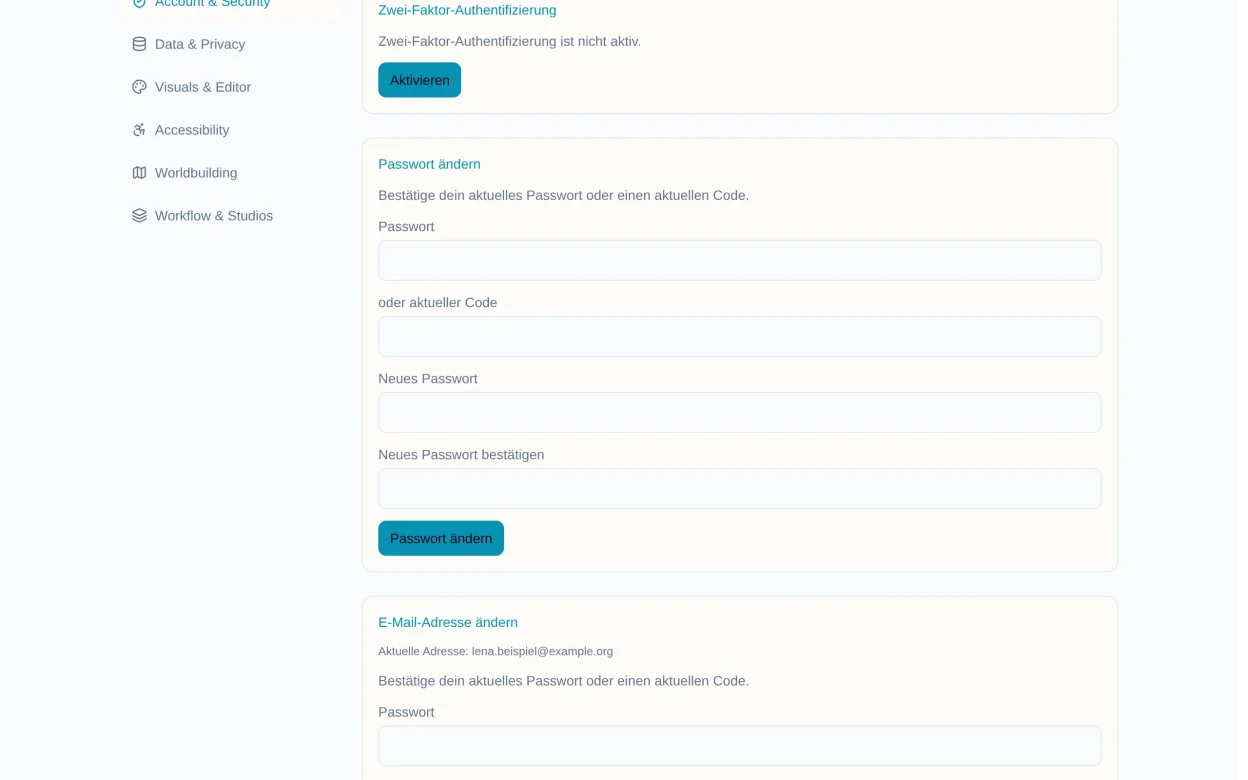
Task: Click the layers icon beside Workflow & Studios
Action: click(x=139, y=216)
